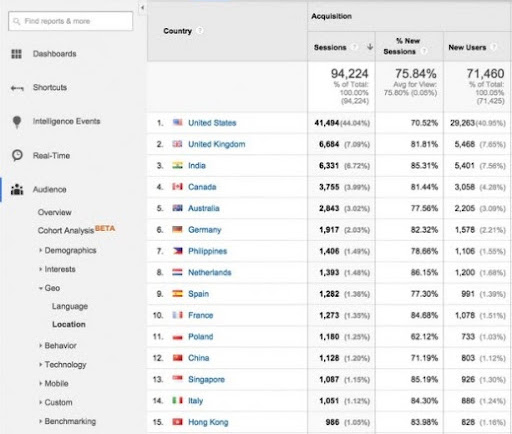
Task: Click the Sessions sort descending arrow
Action: (x=370, y=47)
